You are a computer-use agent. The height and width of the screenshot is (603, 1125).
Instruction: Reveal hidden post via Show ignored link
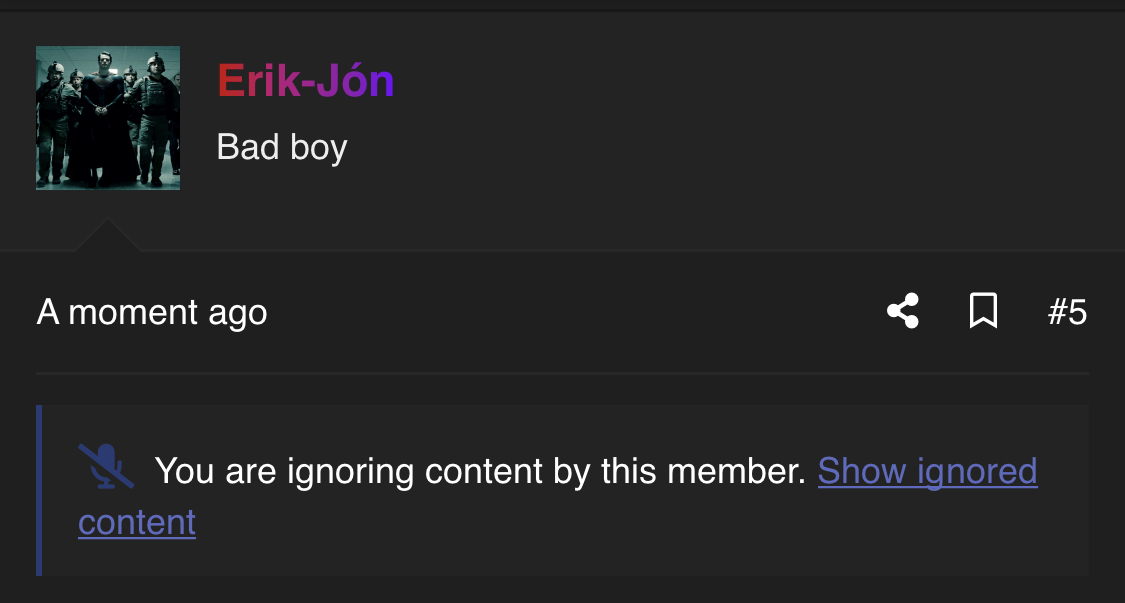927,471
